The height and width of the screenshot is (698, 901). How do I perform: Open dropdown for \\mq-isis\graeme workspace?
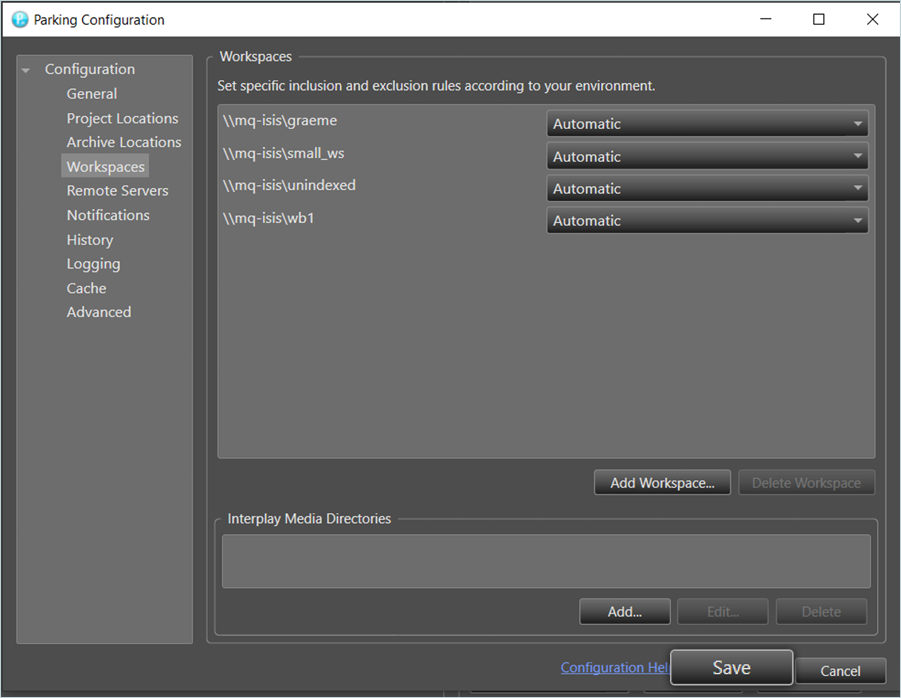pyautogui.click(x=706, y=124)
